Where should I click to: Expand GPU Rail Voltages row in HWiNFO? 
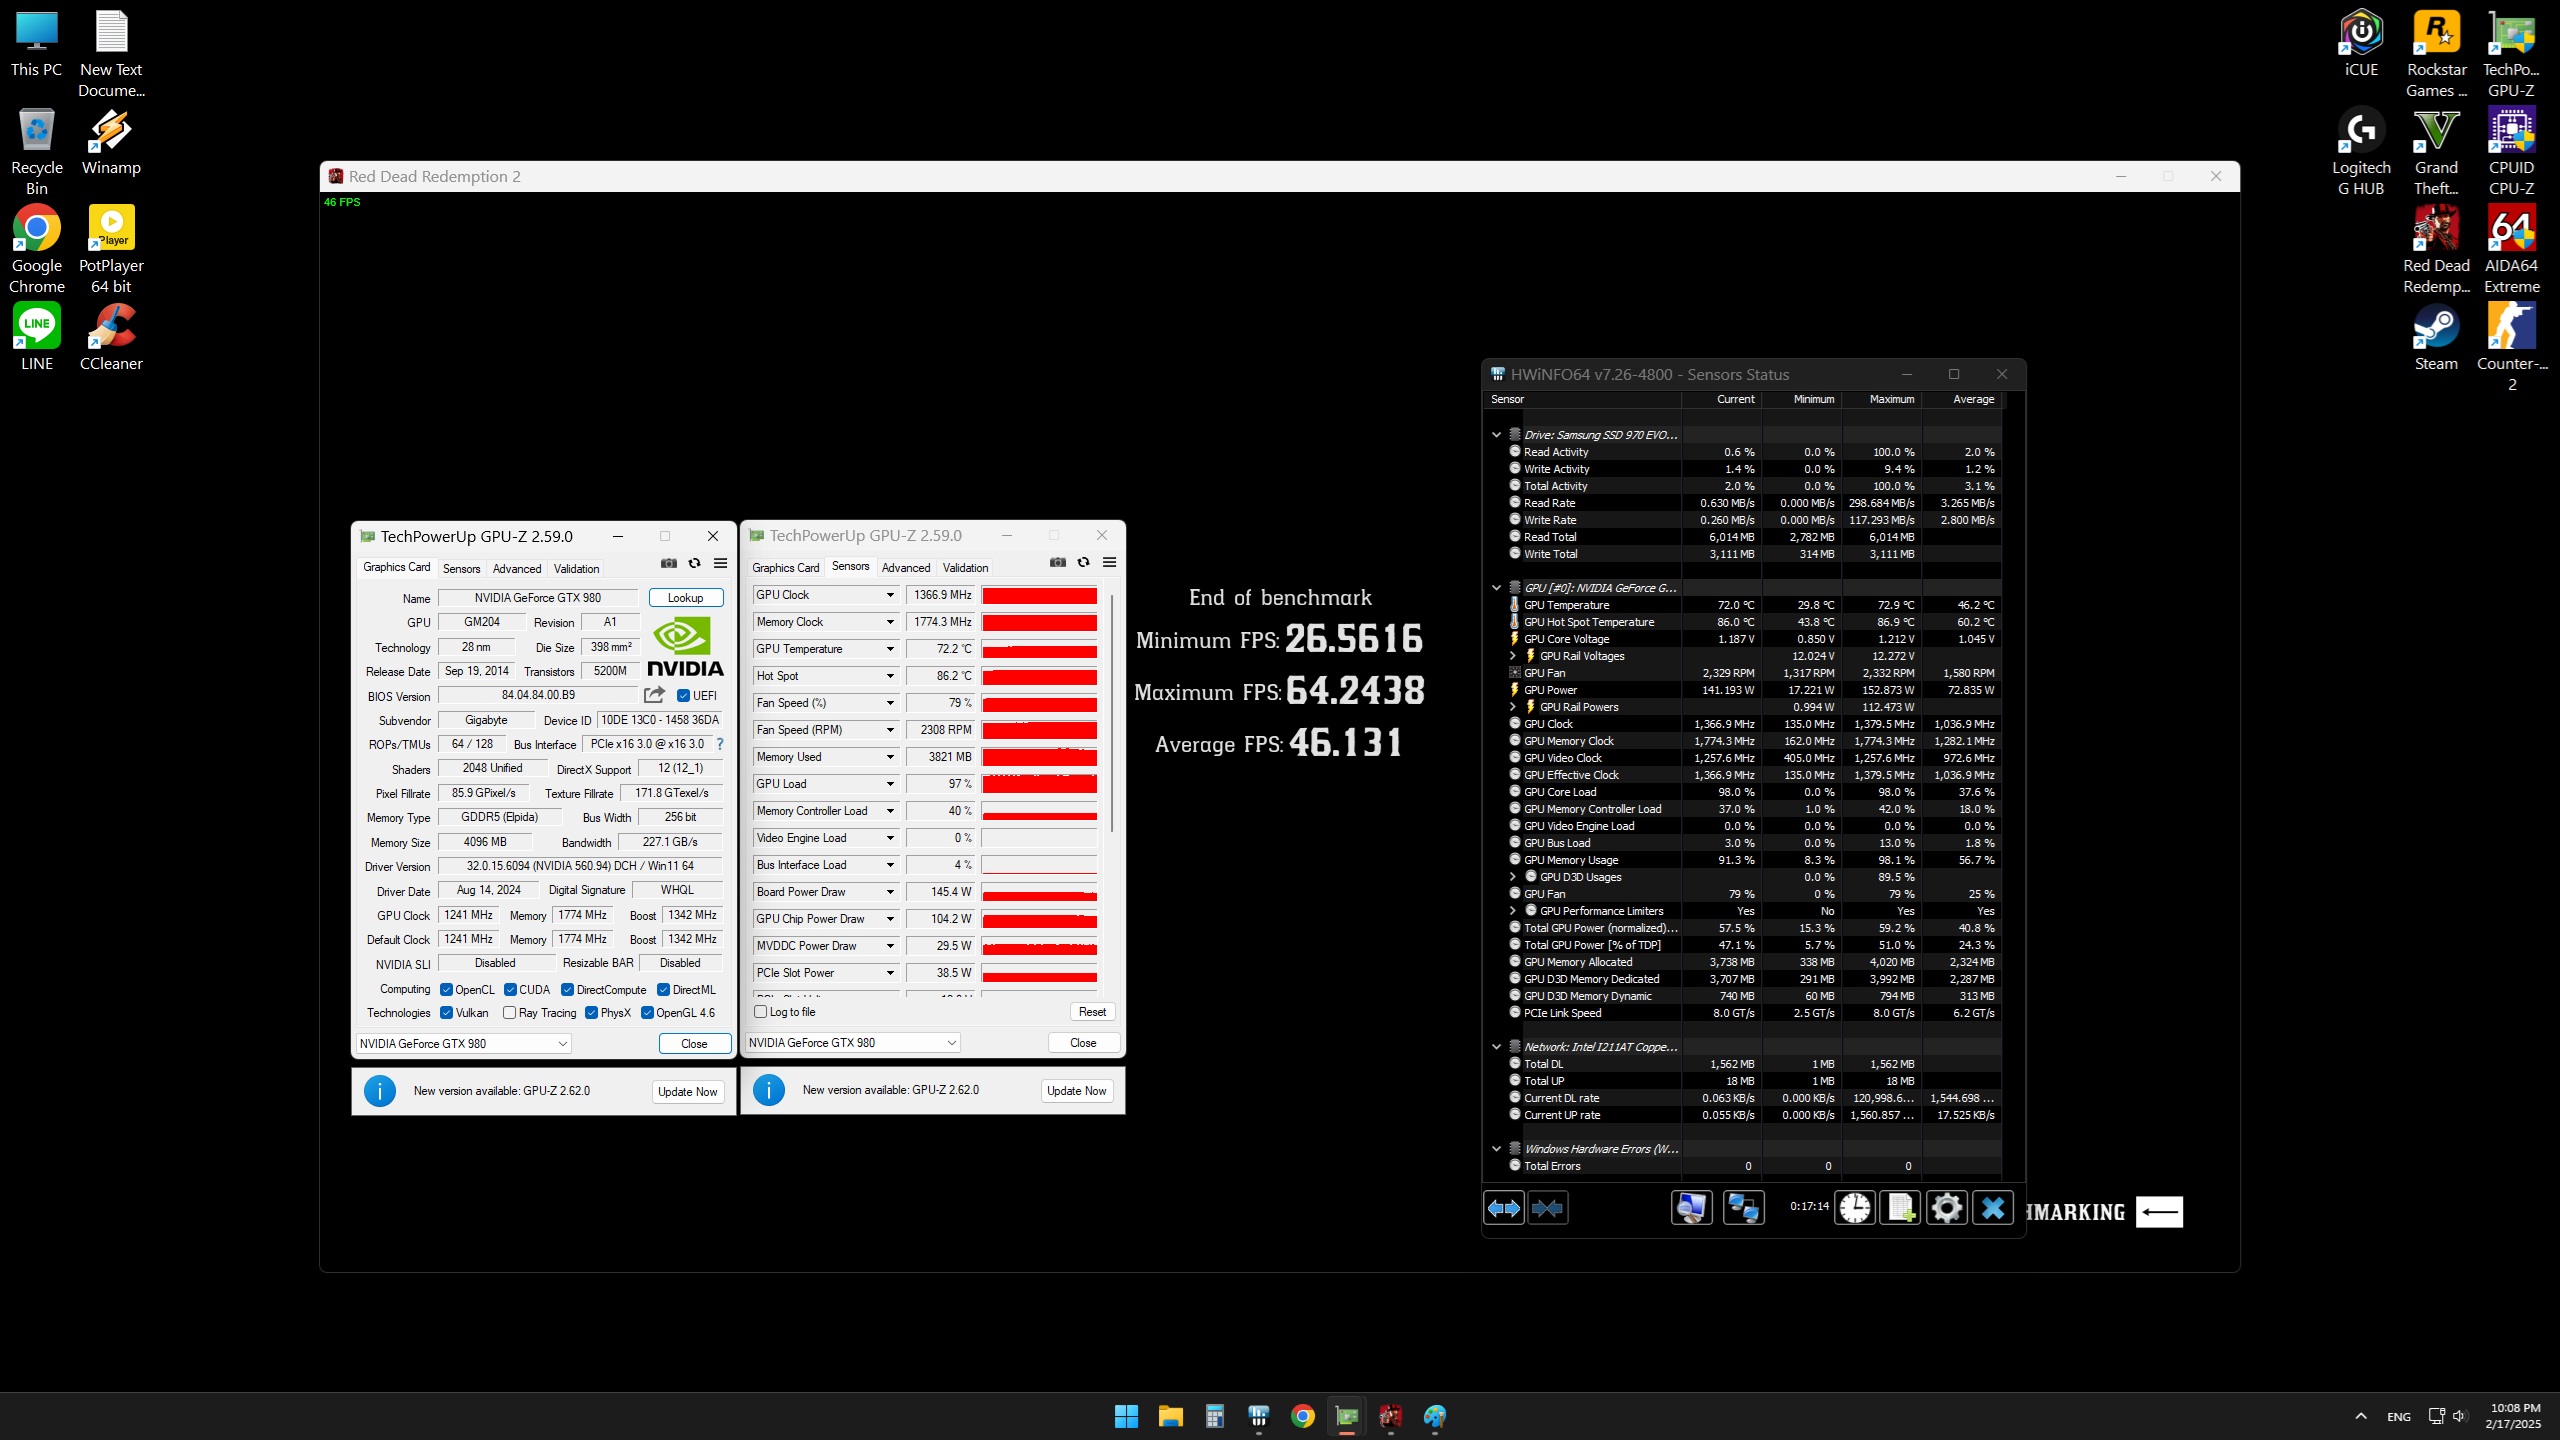[1512, 656]
